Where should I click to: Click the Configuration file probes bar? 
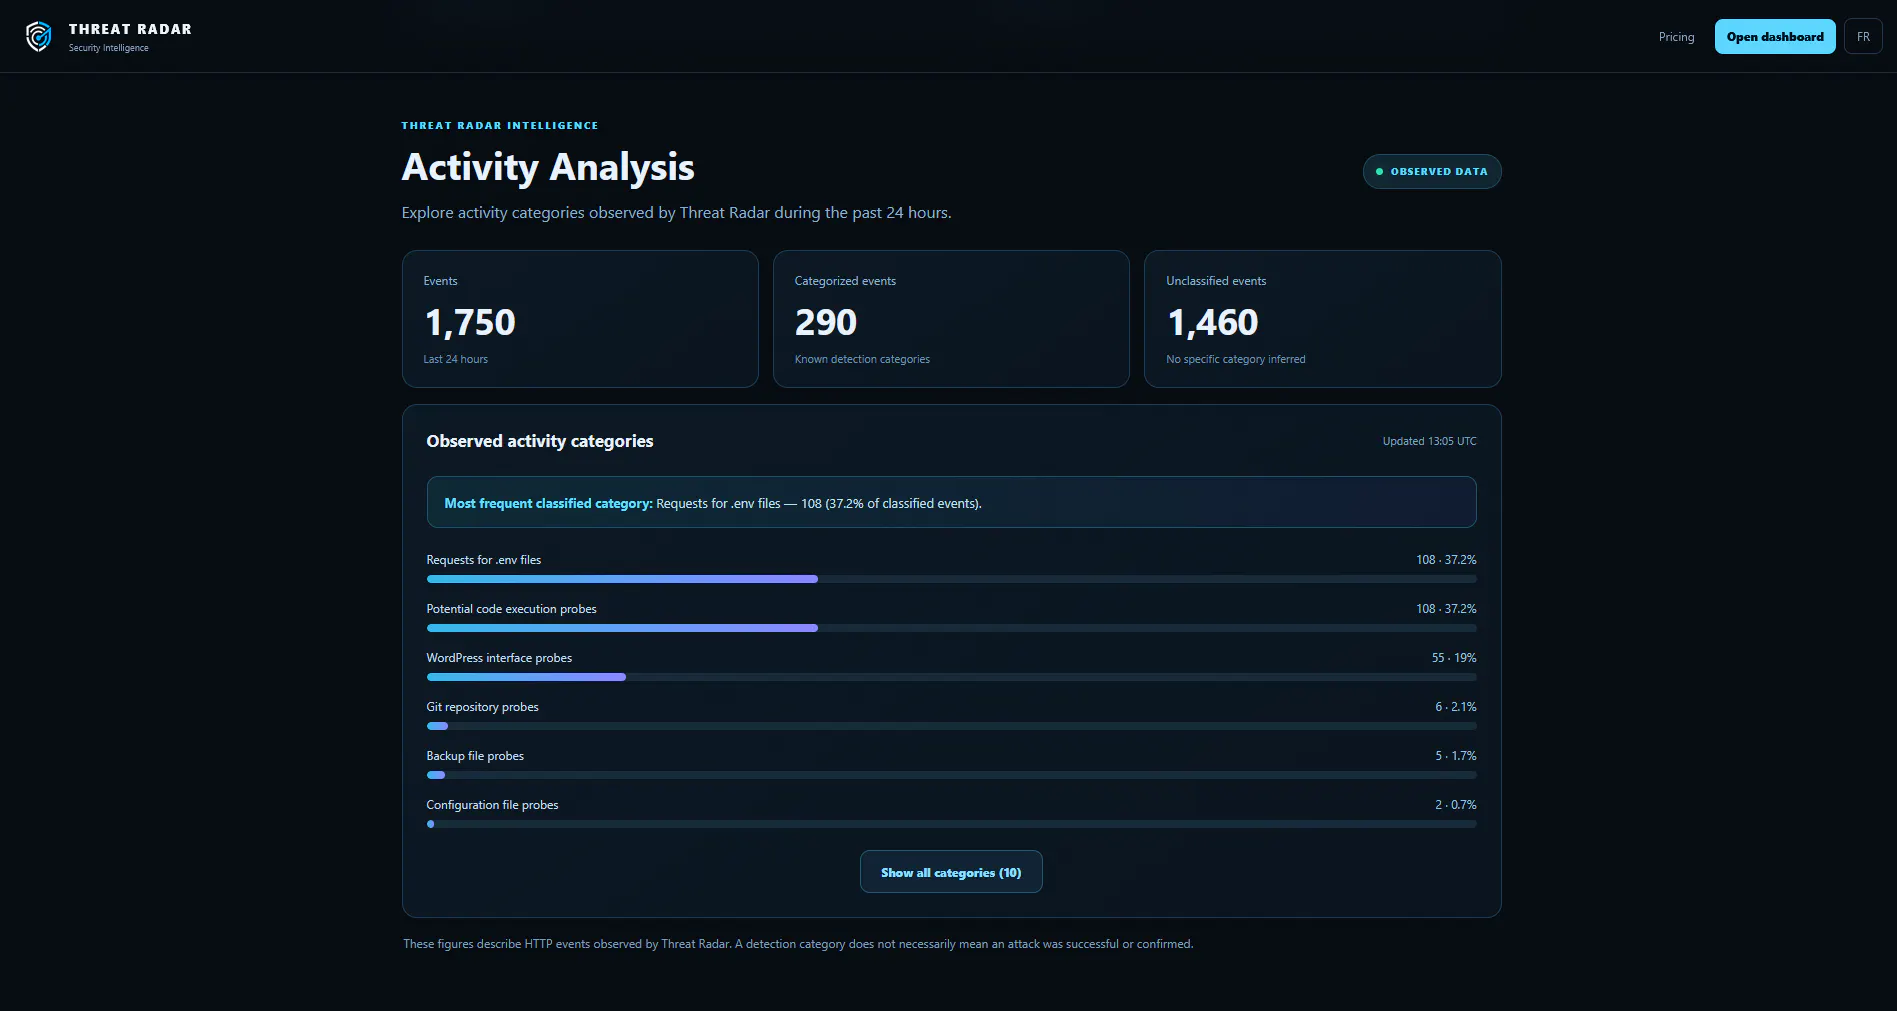click(951, 824)
